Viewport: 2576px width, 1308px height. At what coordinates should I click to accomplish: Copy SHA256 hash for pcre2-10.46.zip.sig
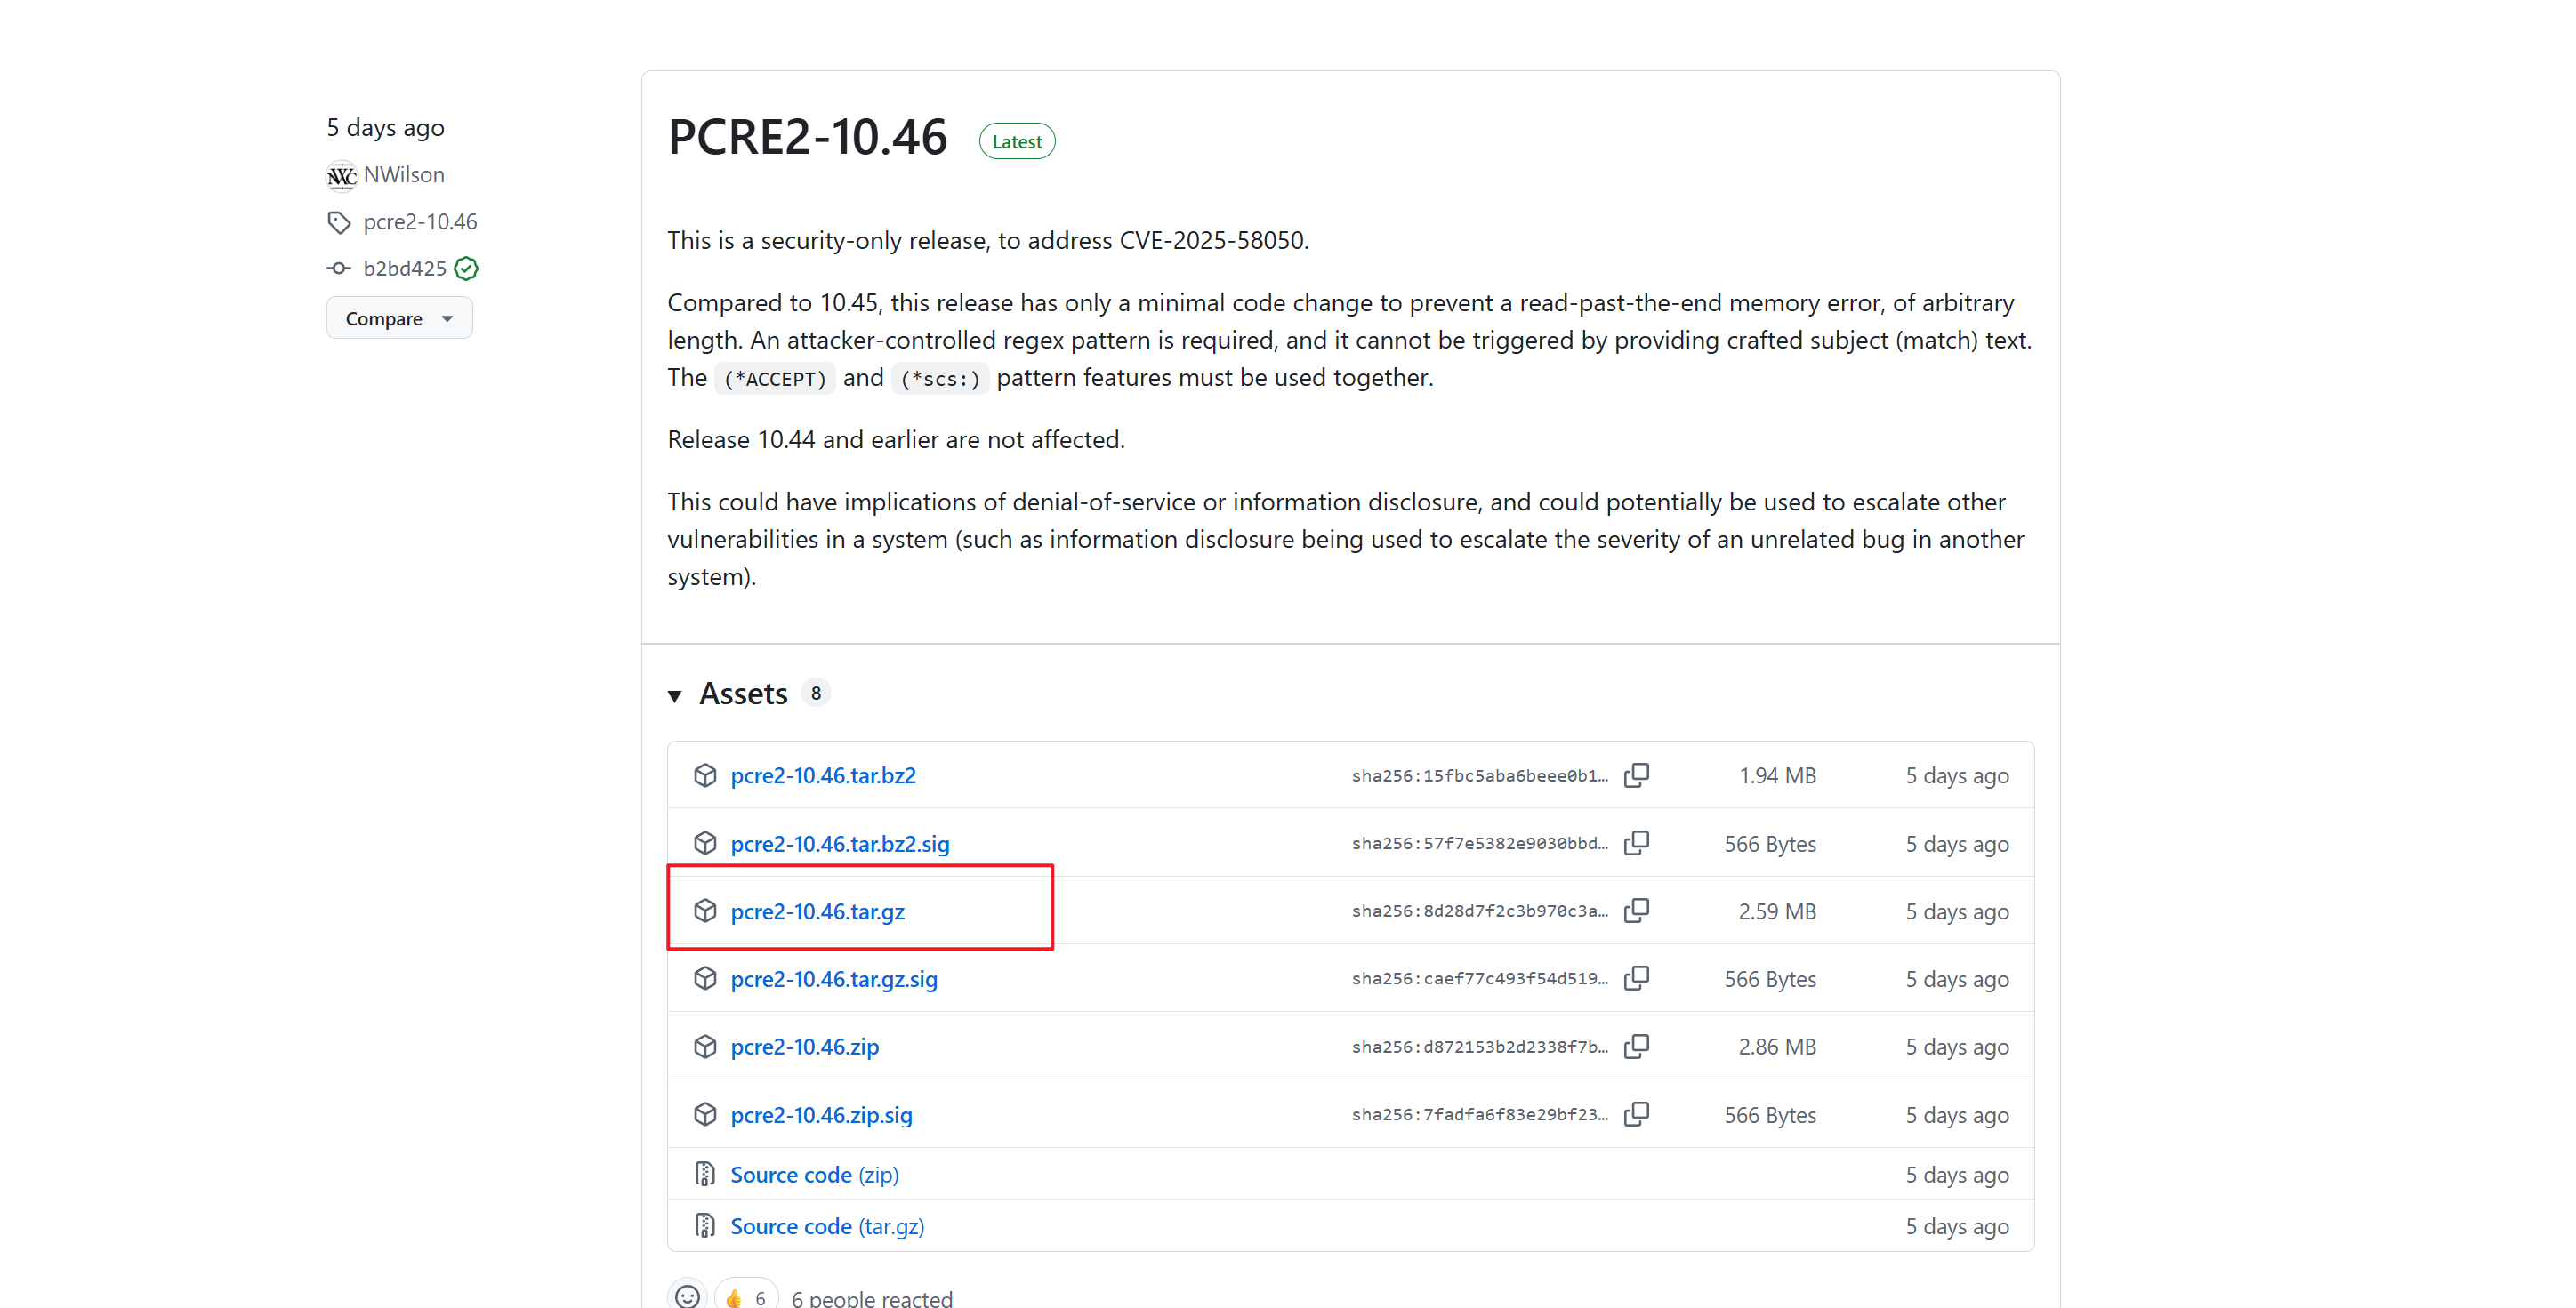click(1637, 1114)
